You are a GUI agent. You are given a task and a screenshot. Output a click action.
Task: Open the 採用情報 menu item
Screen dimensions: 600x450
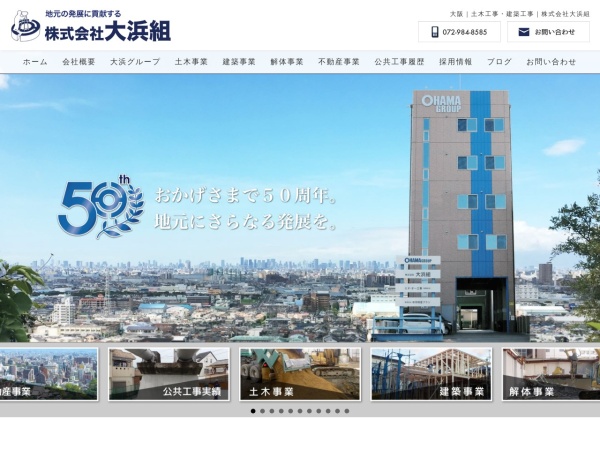pyautogui.click(x=456, y=62)
